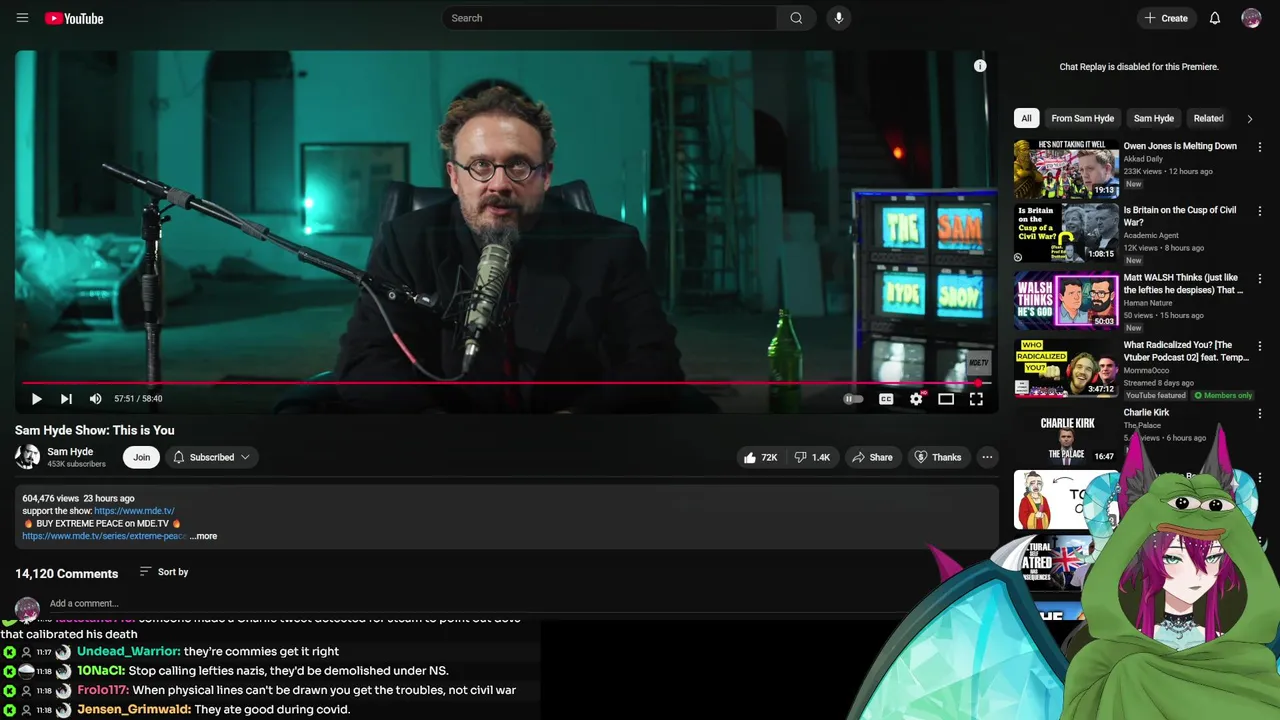The height and width of the screenshot is (720, 1280).
Task: Select the All filter chip
Action: [x=1026, y=118]
